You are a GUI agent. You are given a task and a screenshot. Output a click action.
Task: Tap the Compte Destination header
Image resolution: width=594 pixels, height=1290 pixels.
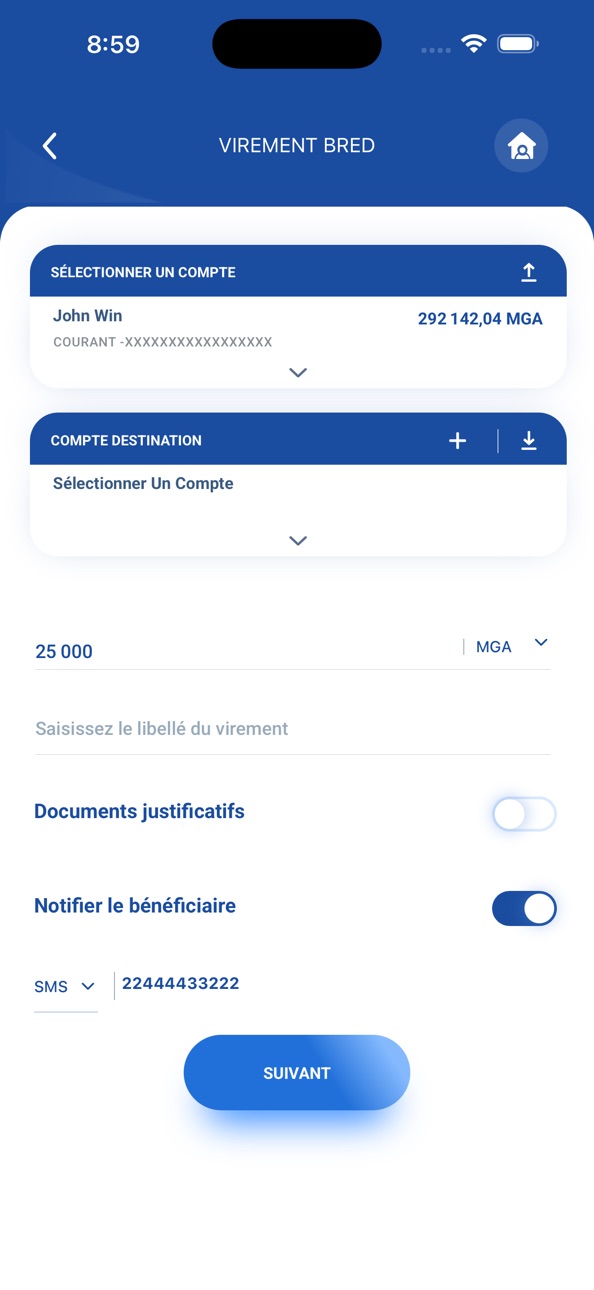298,439
